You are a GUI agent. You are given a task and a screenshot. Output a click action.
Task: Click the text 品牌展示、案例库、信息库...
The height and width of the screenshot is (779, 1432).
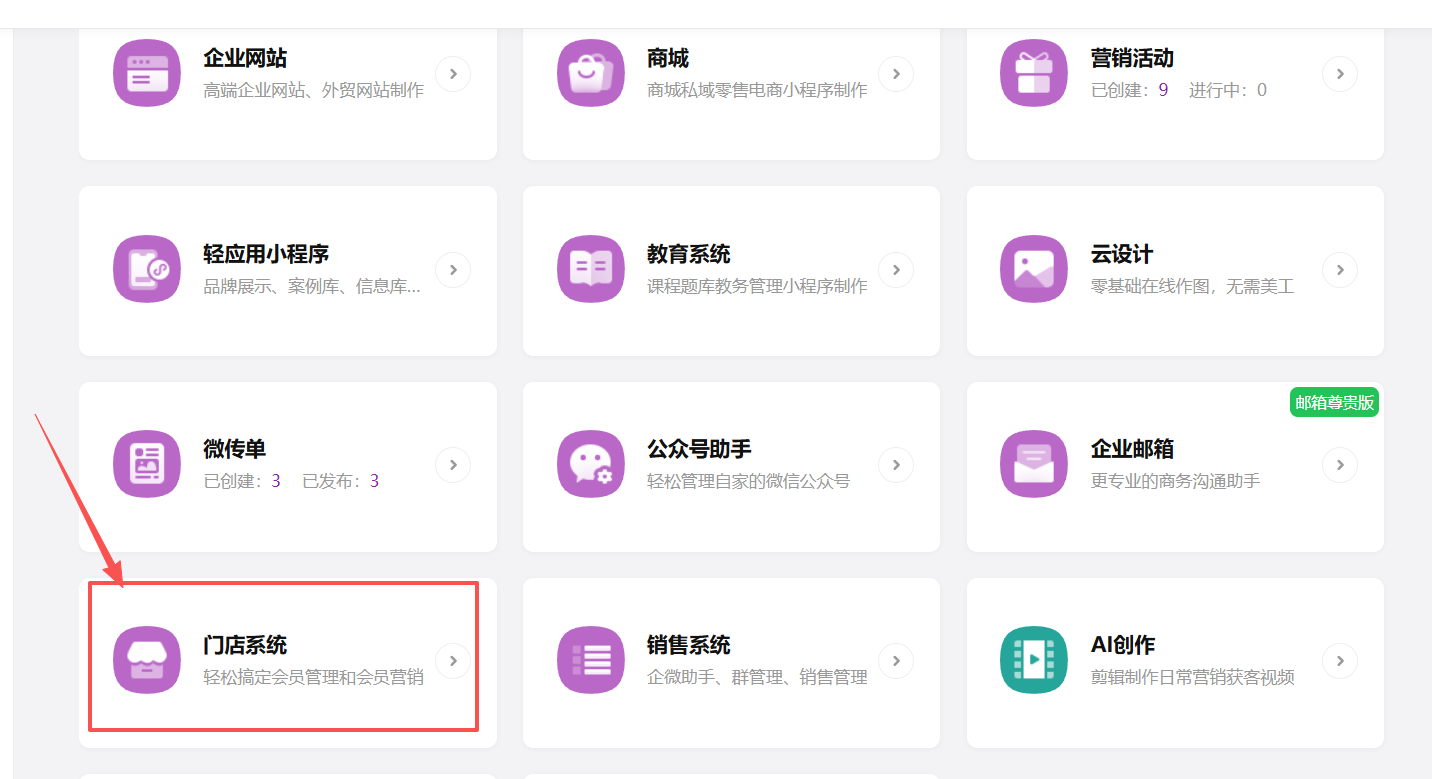[312, 286]
